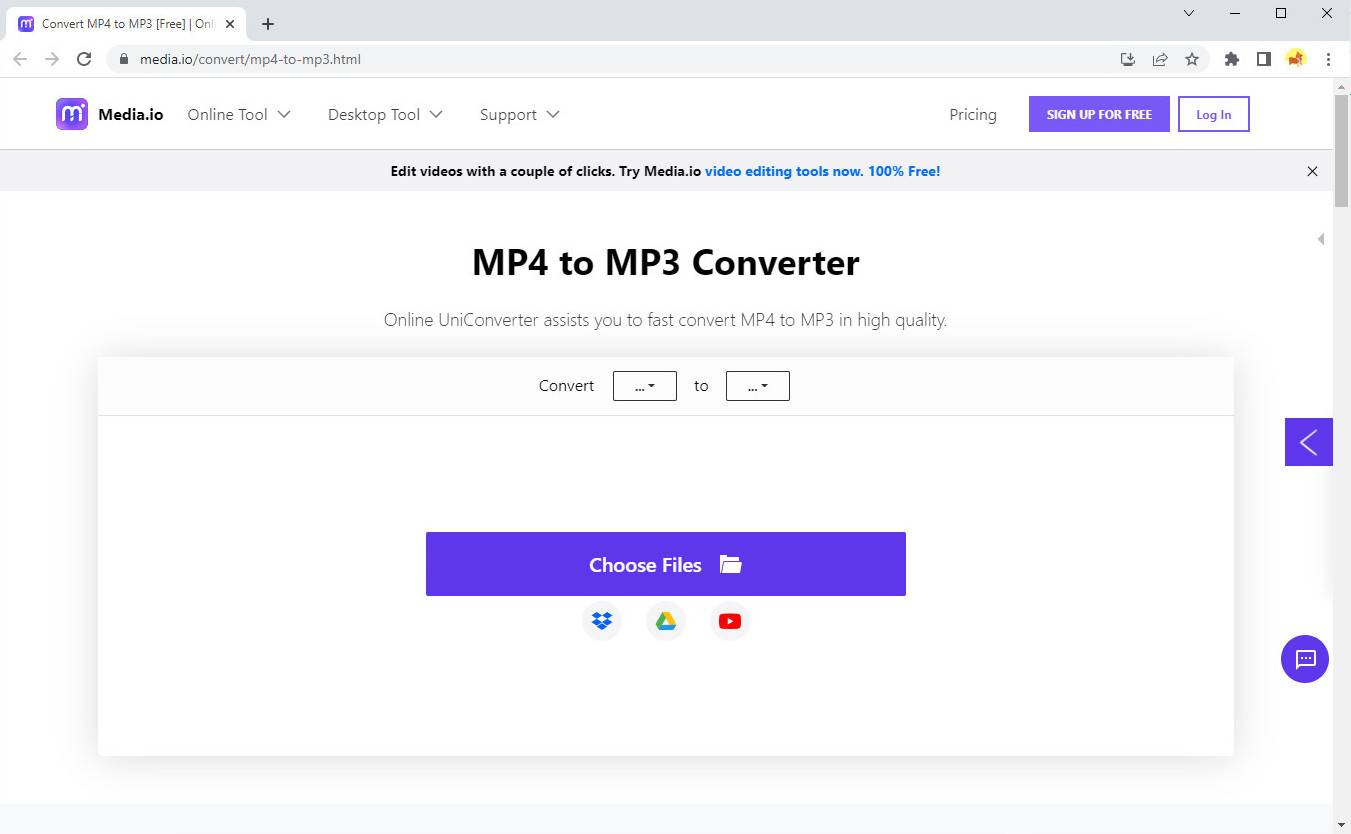Open the browser extensions puzzle icon

click(1232, 59)
